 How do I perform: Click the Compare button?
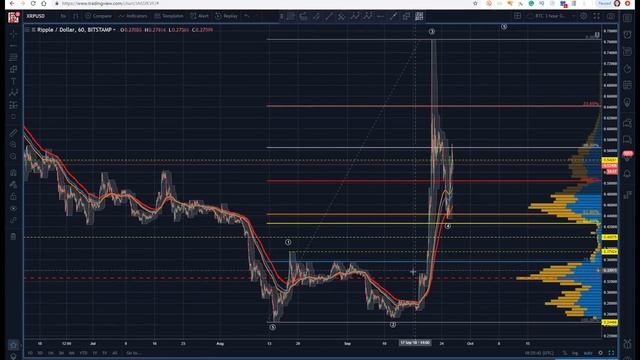[x=99, y=16]
